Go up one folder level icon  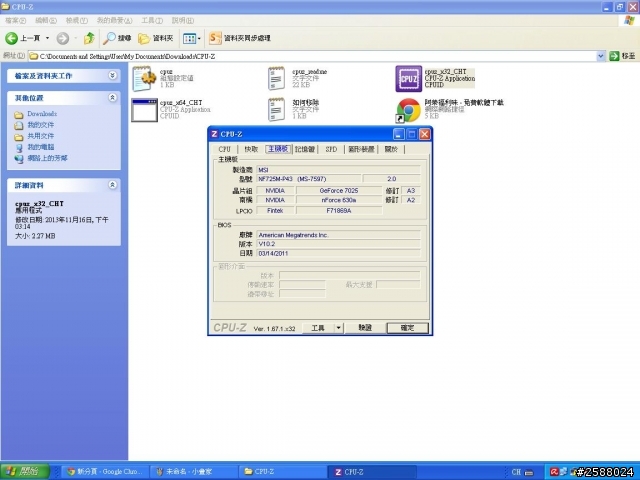89,38
